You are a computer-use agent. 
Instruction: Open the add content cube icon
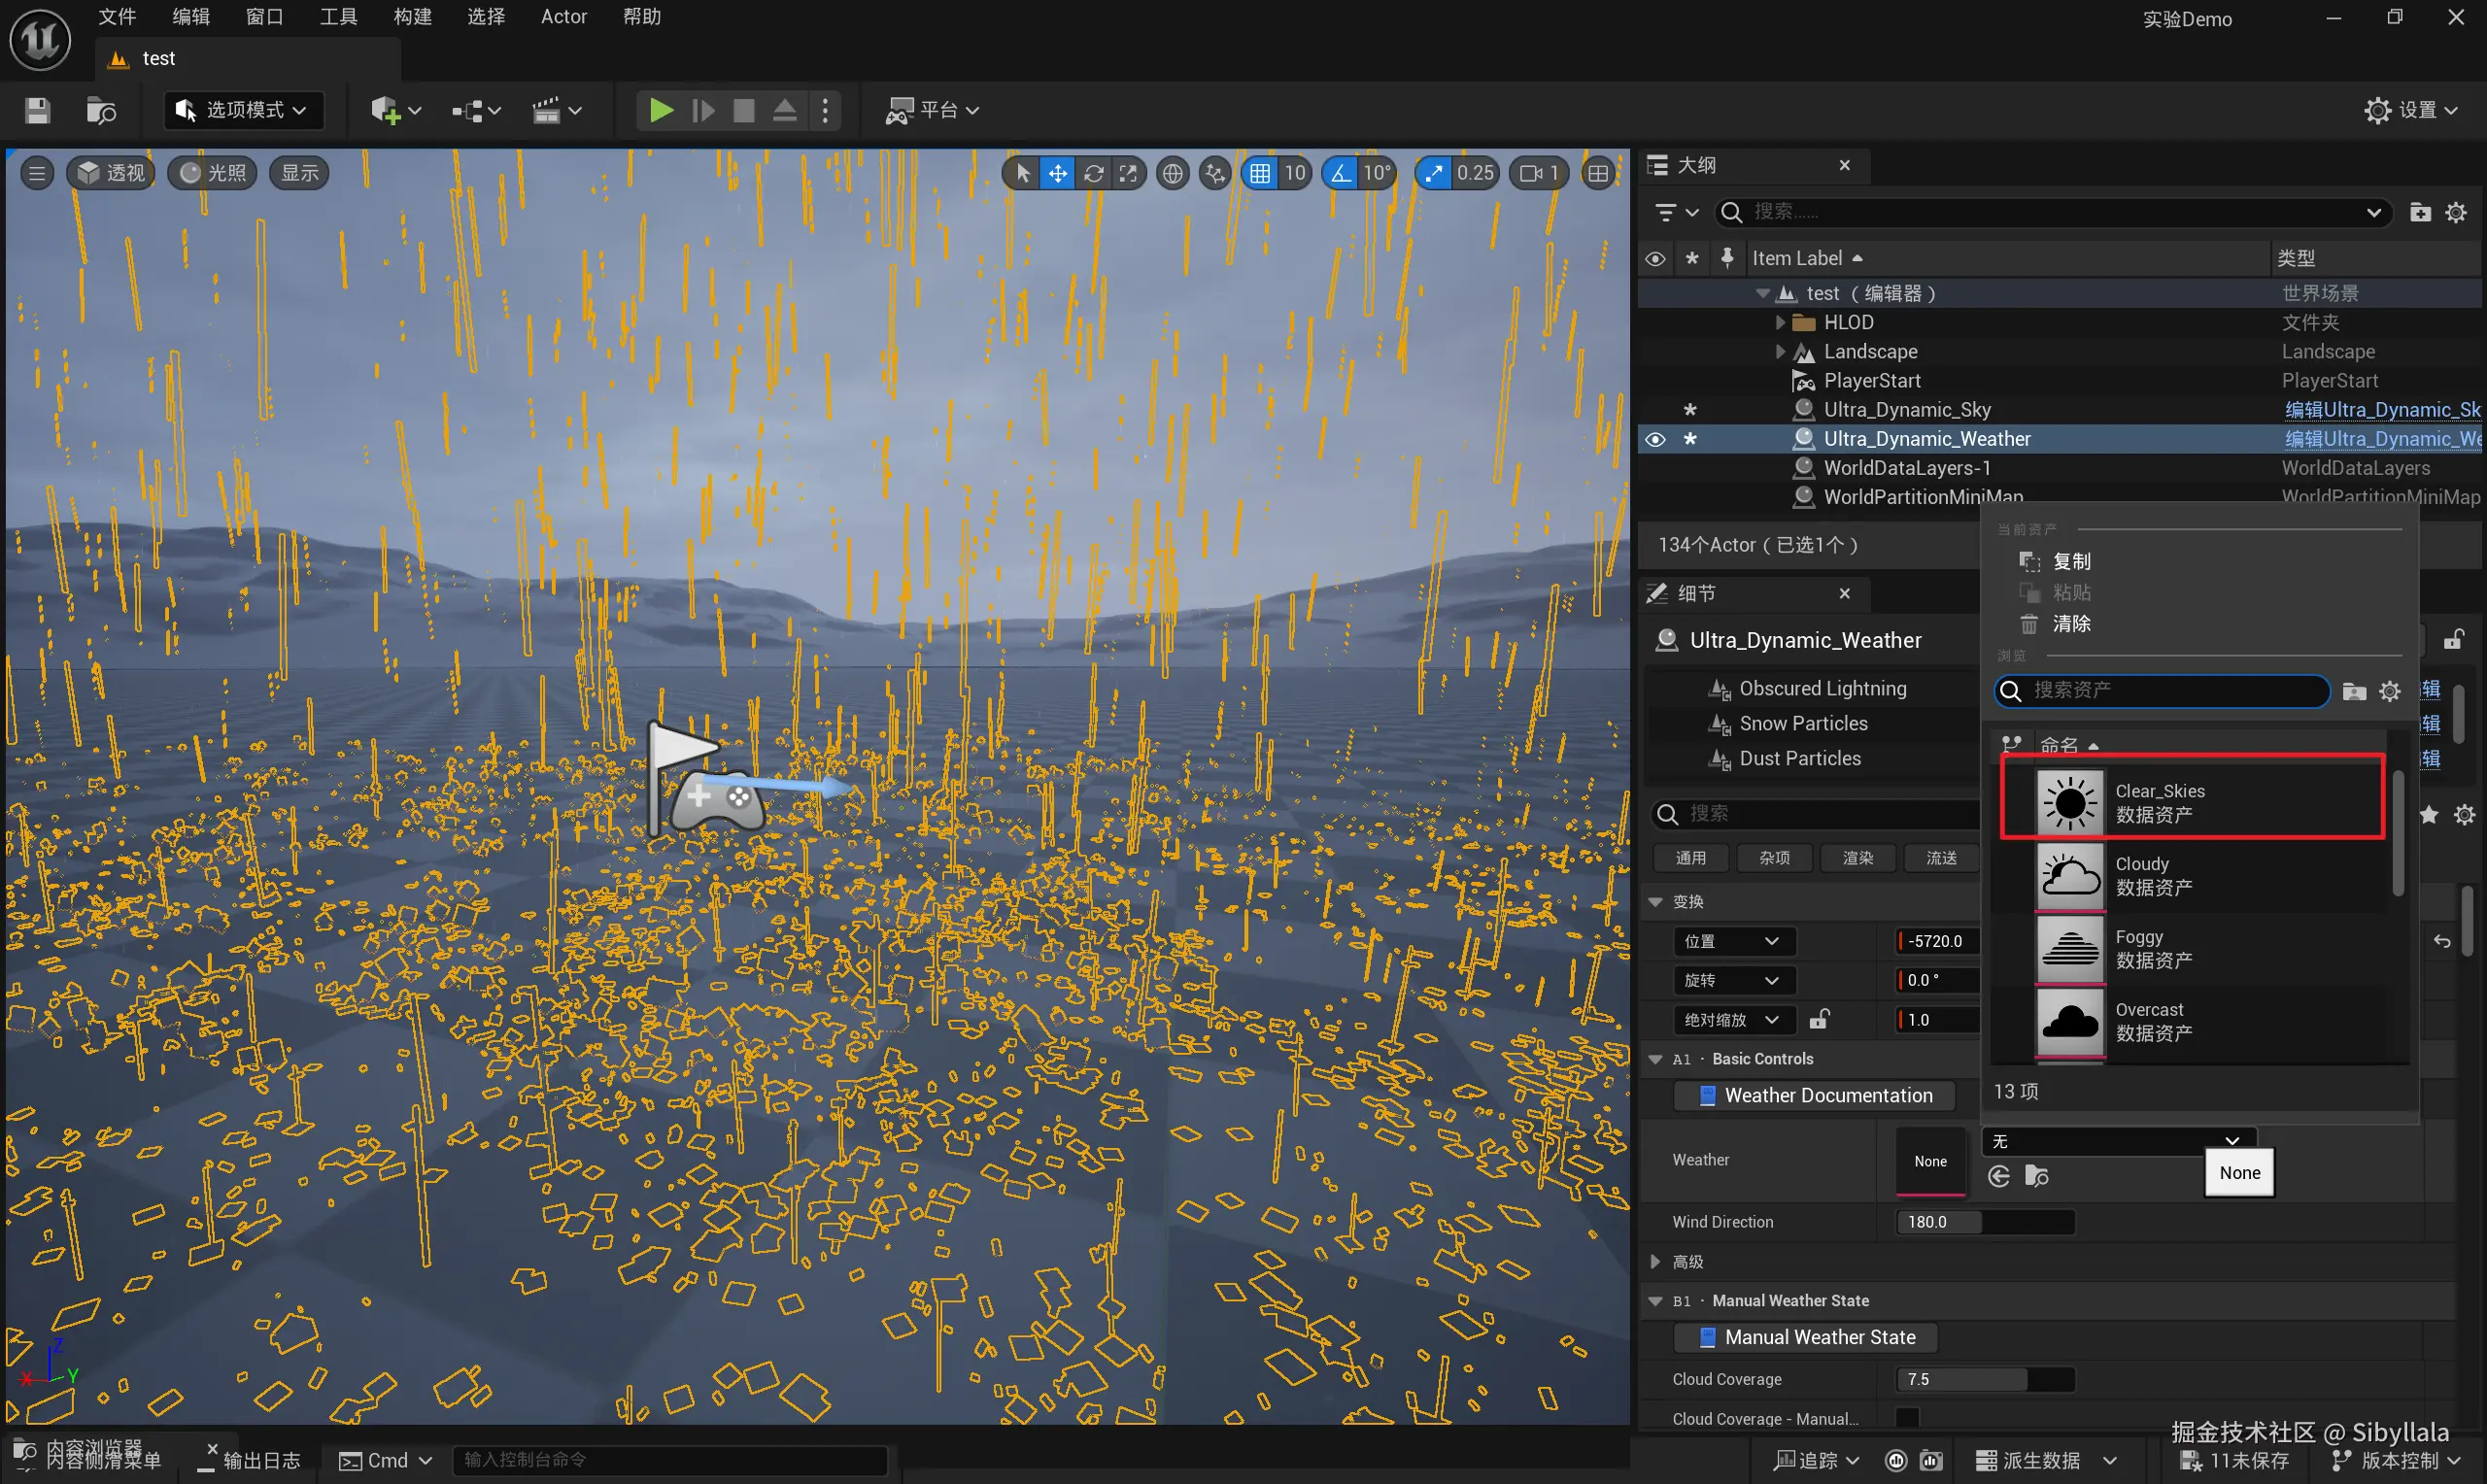pyautogui.click(x=385, y=110)
